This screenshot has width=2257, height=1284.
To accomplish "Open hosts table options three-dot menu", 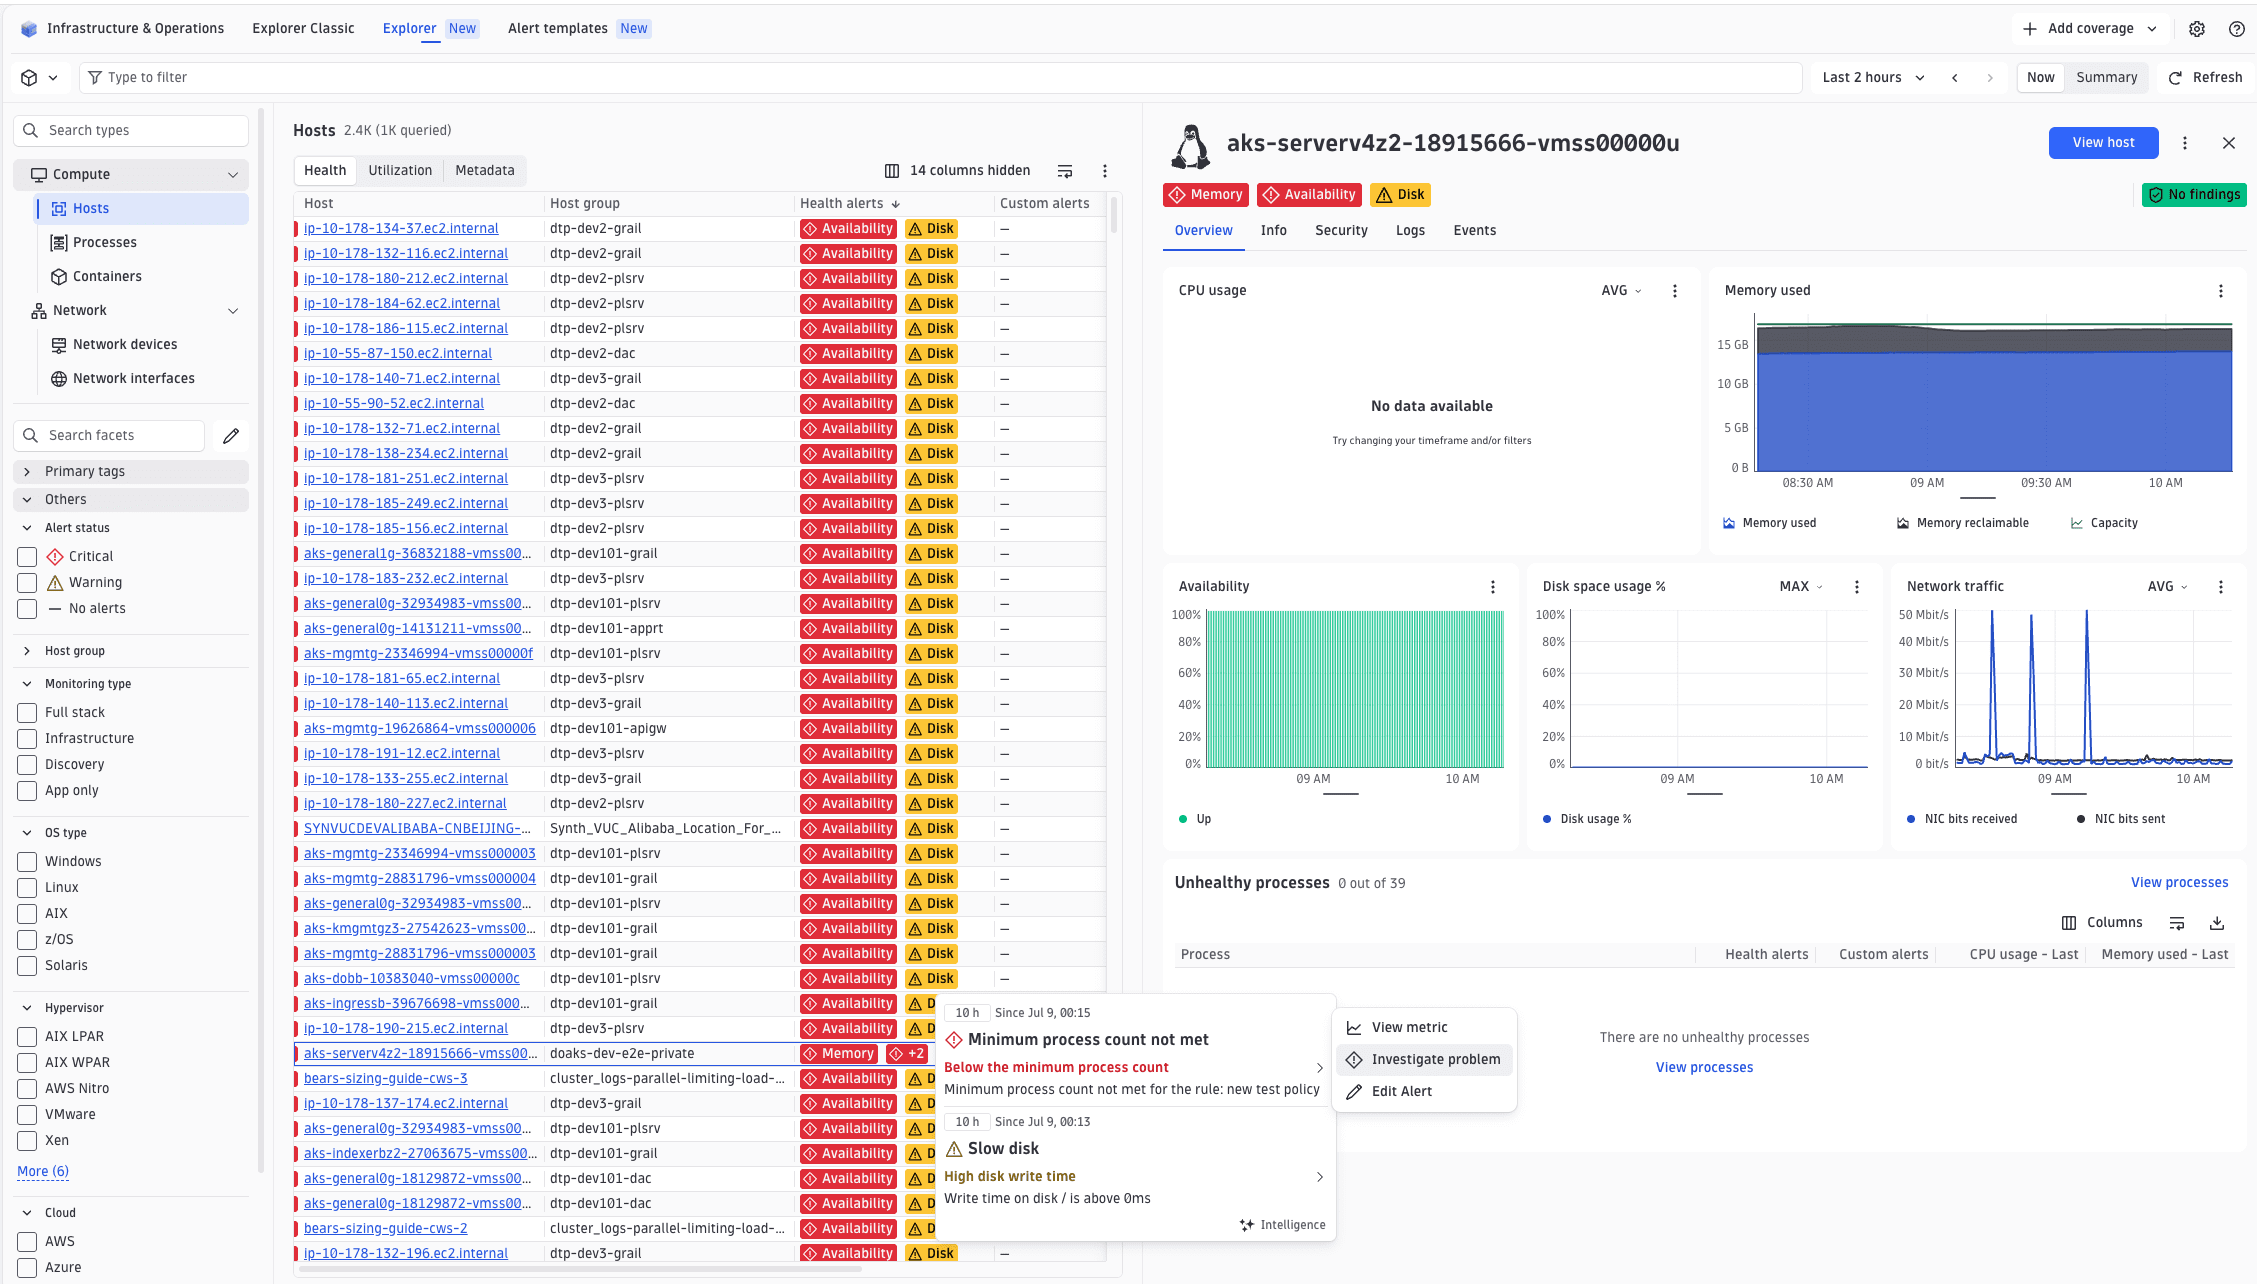I will coord(1105,171).
